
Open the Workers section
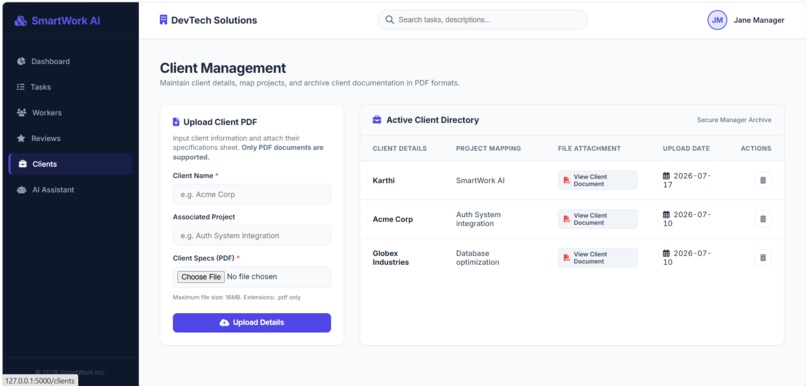pos(70,113)
